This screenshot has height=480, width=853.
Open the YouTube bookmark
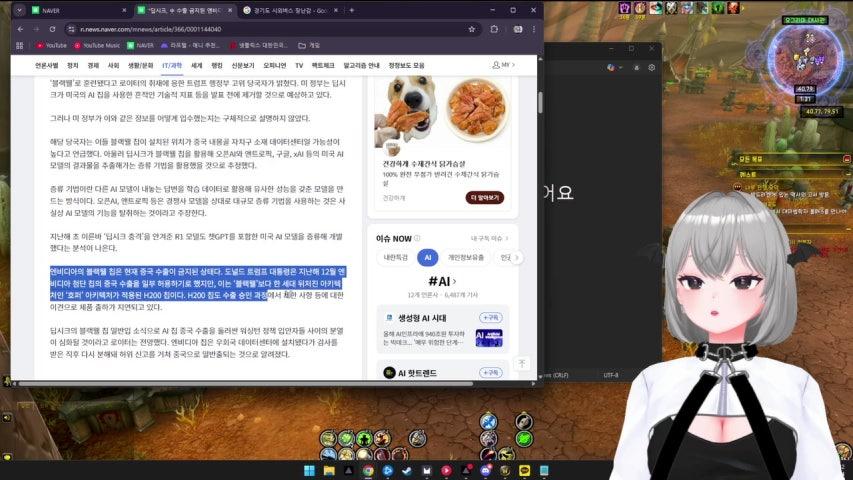point(51,46)
